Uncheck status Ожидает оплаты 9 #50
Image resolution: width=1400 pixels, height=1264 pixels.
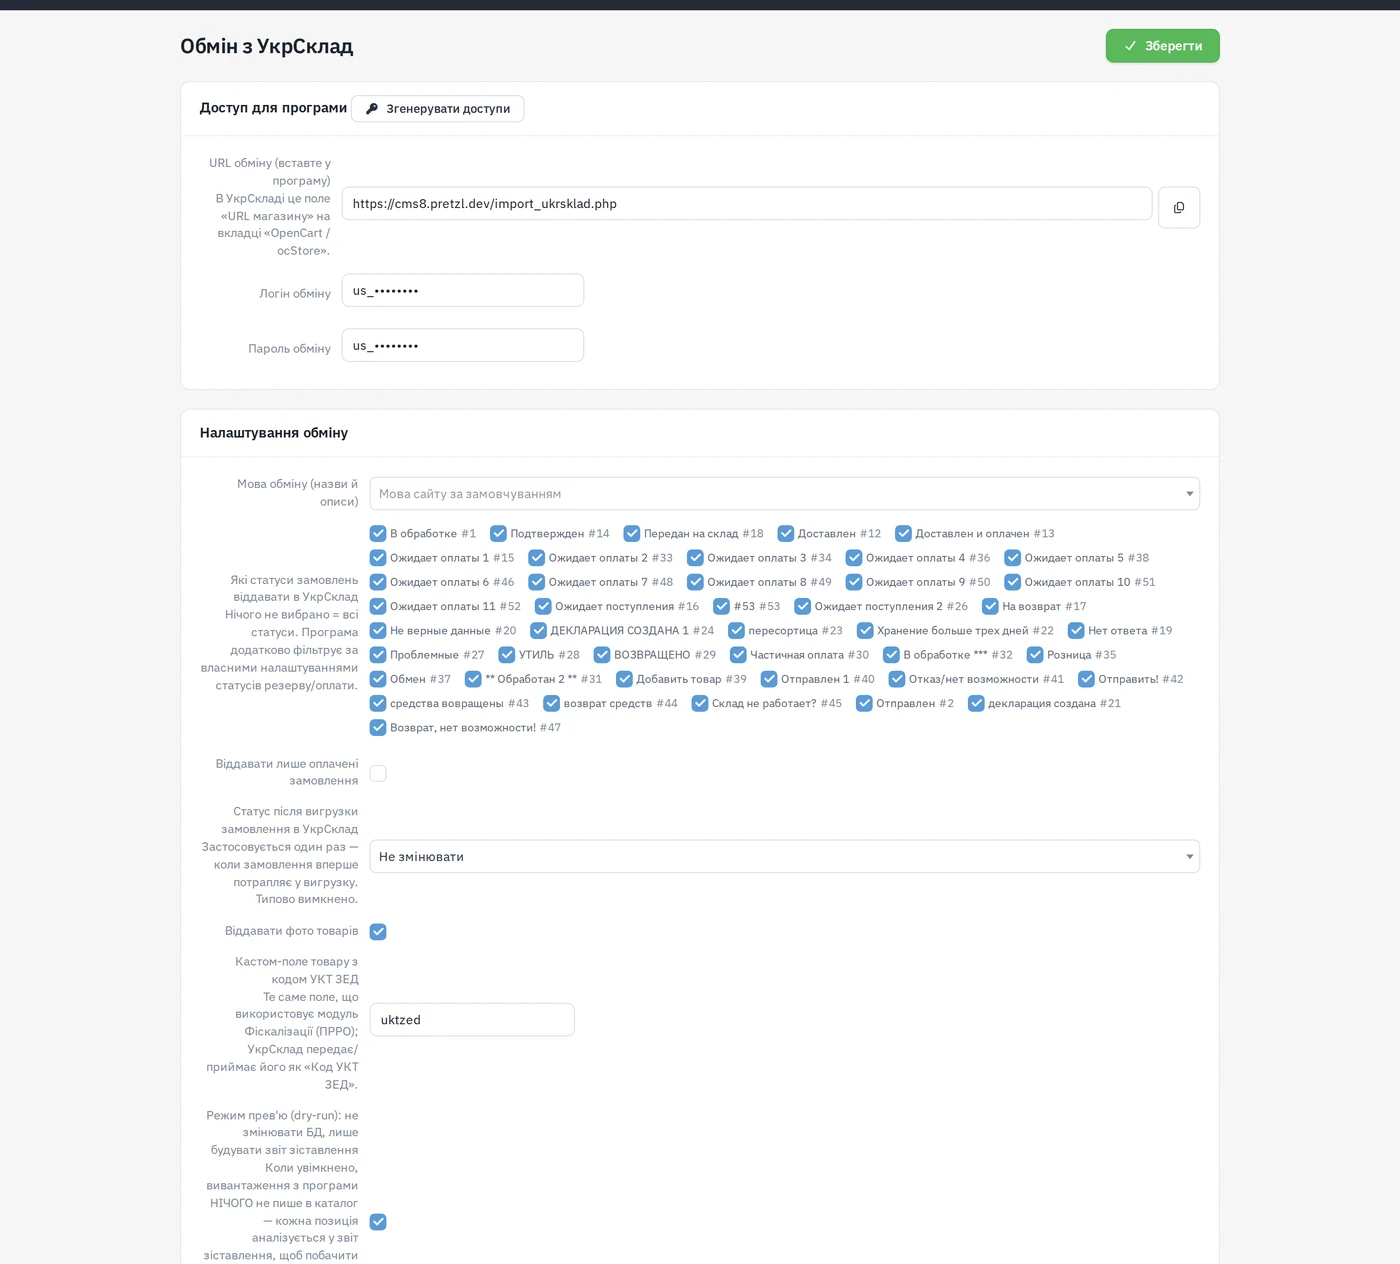click(x=854, y=582)
